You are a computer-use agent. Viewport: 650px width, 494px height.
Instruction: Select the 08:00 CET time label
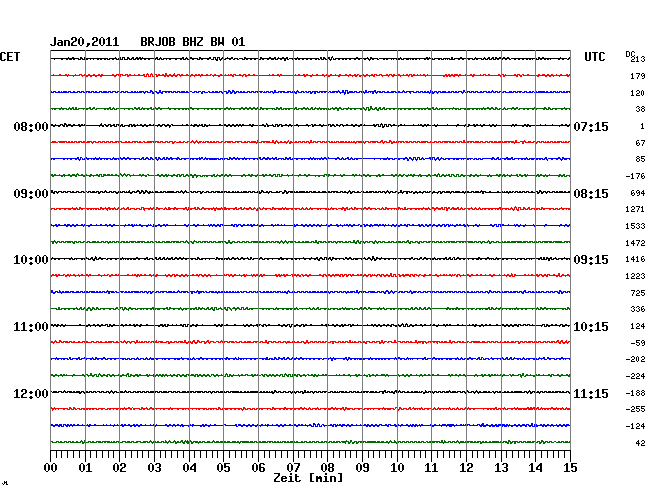(31, 126)
